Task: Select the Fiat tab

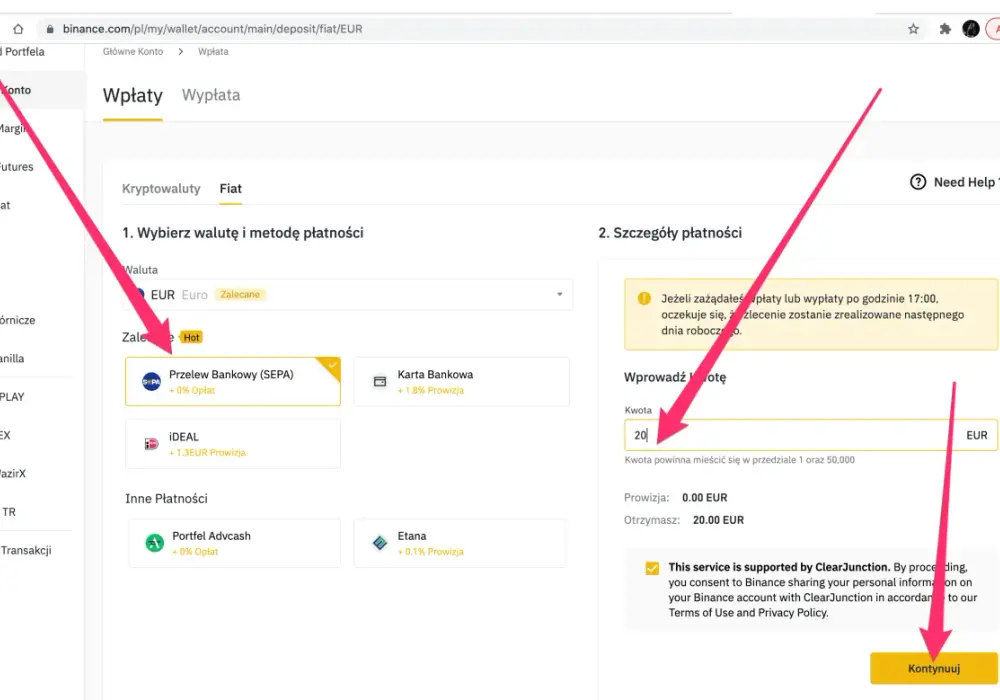Action: [x=230, y=189]
